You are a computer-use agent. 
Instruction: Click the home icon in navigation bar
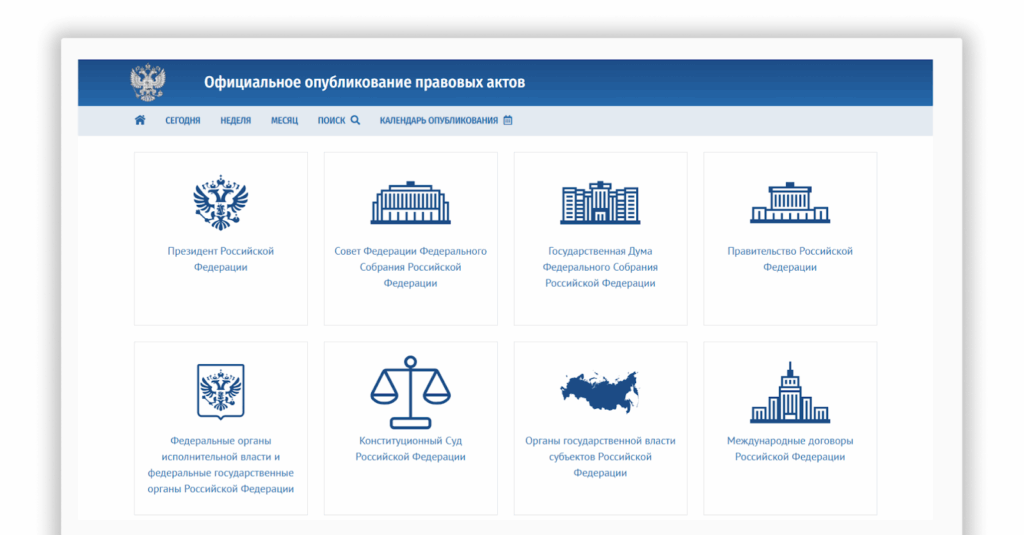pos(140,121)
